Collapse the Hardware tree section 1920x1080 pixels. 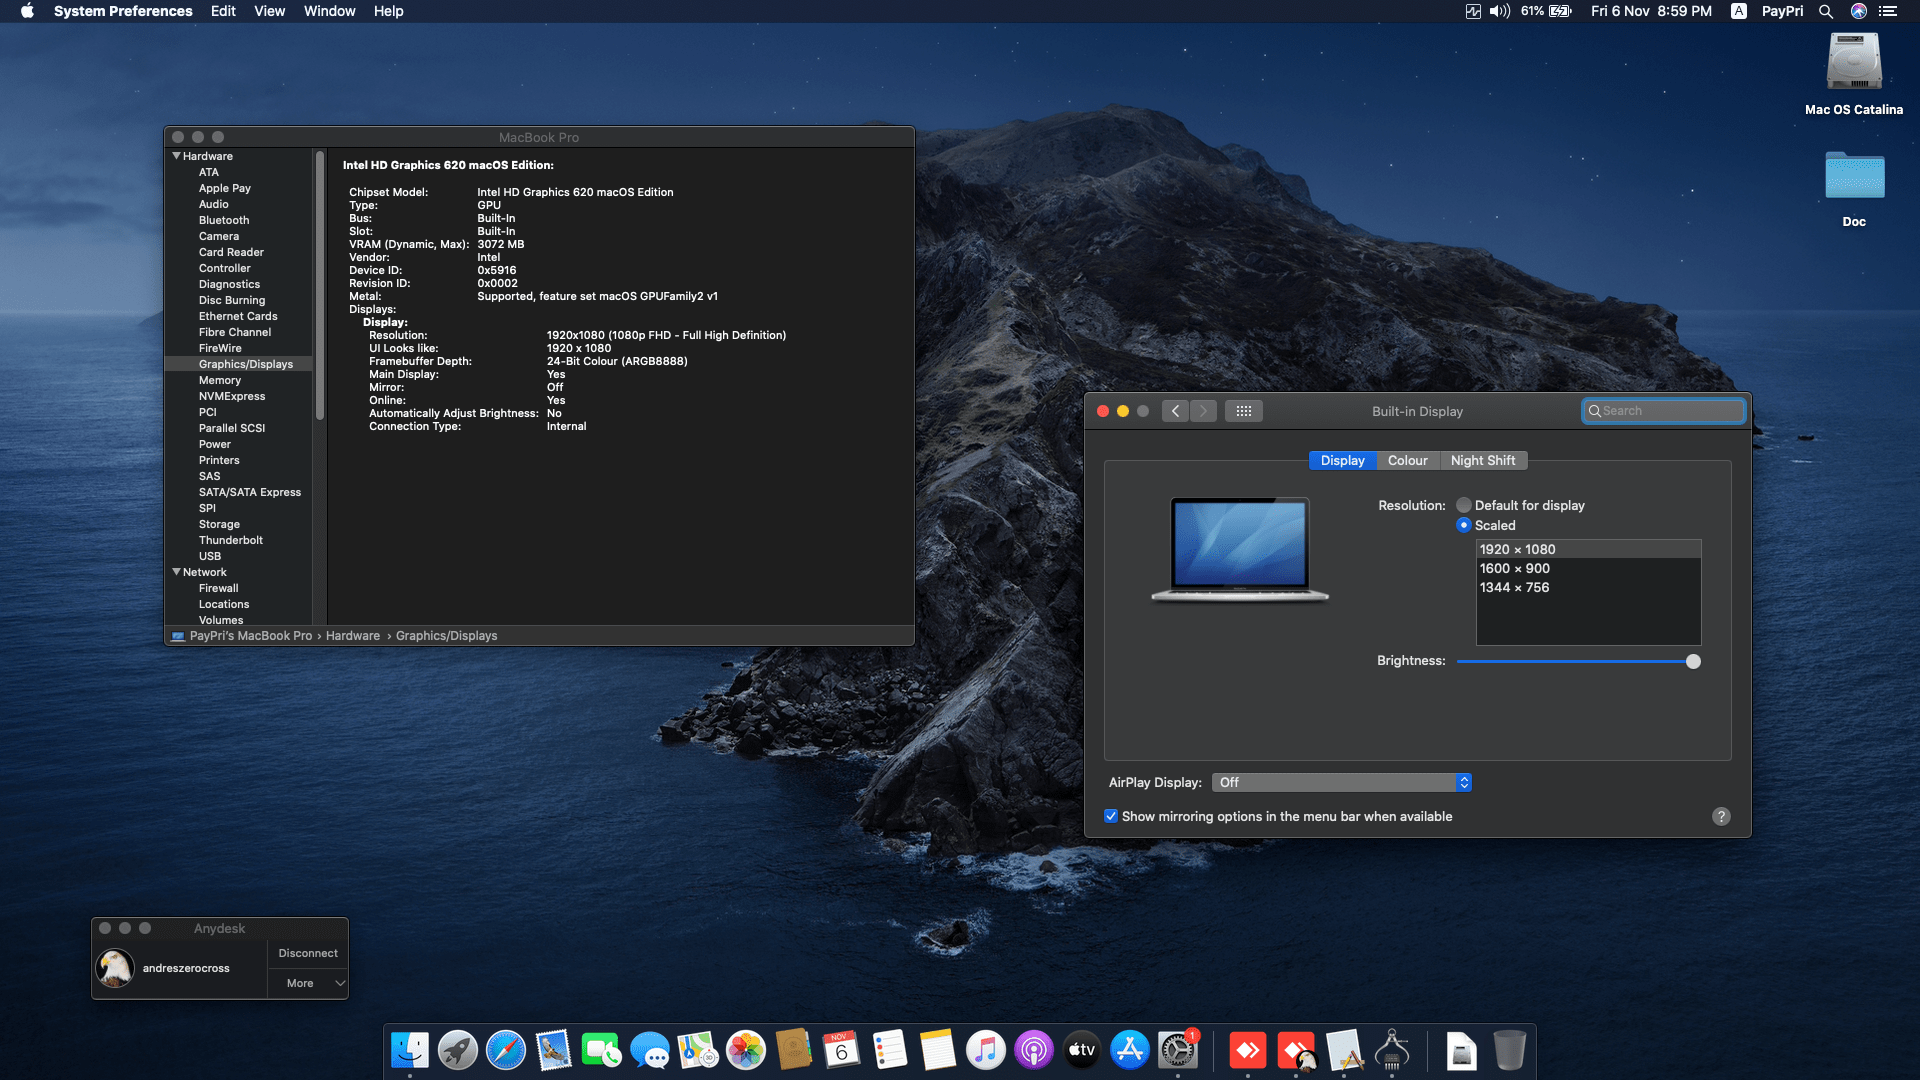177,156
